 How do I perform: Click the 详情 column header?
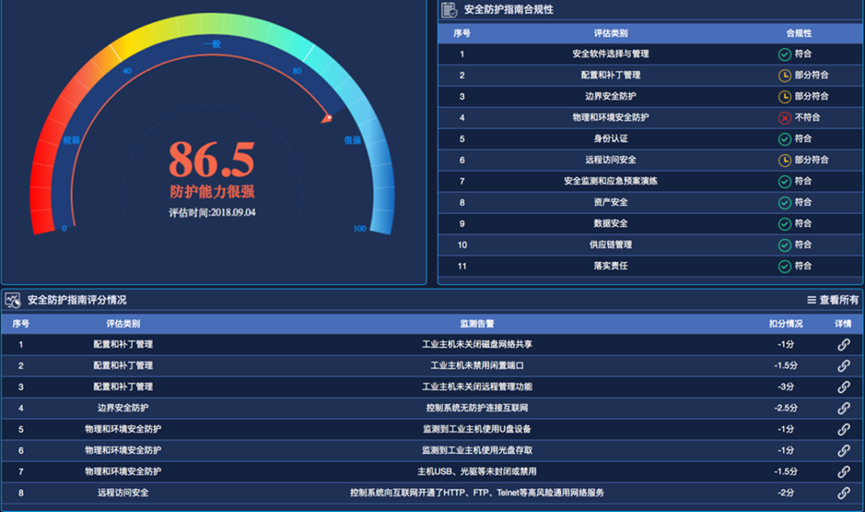843,323
